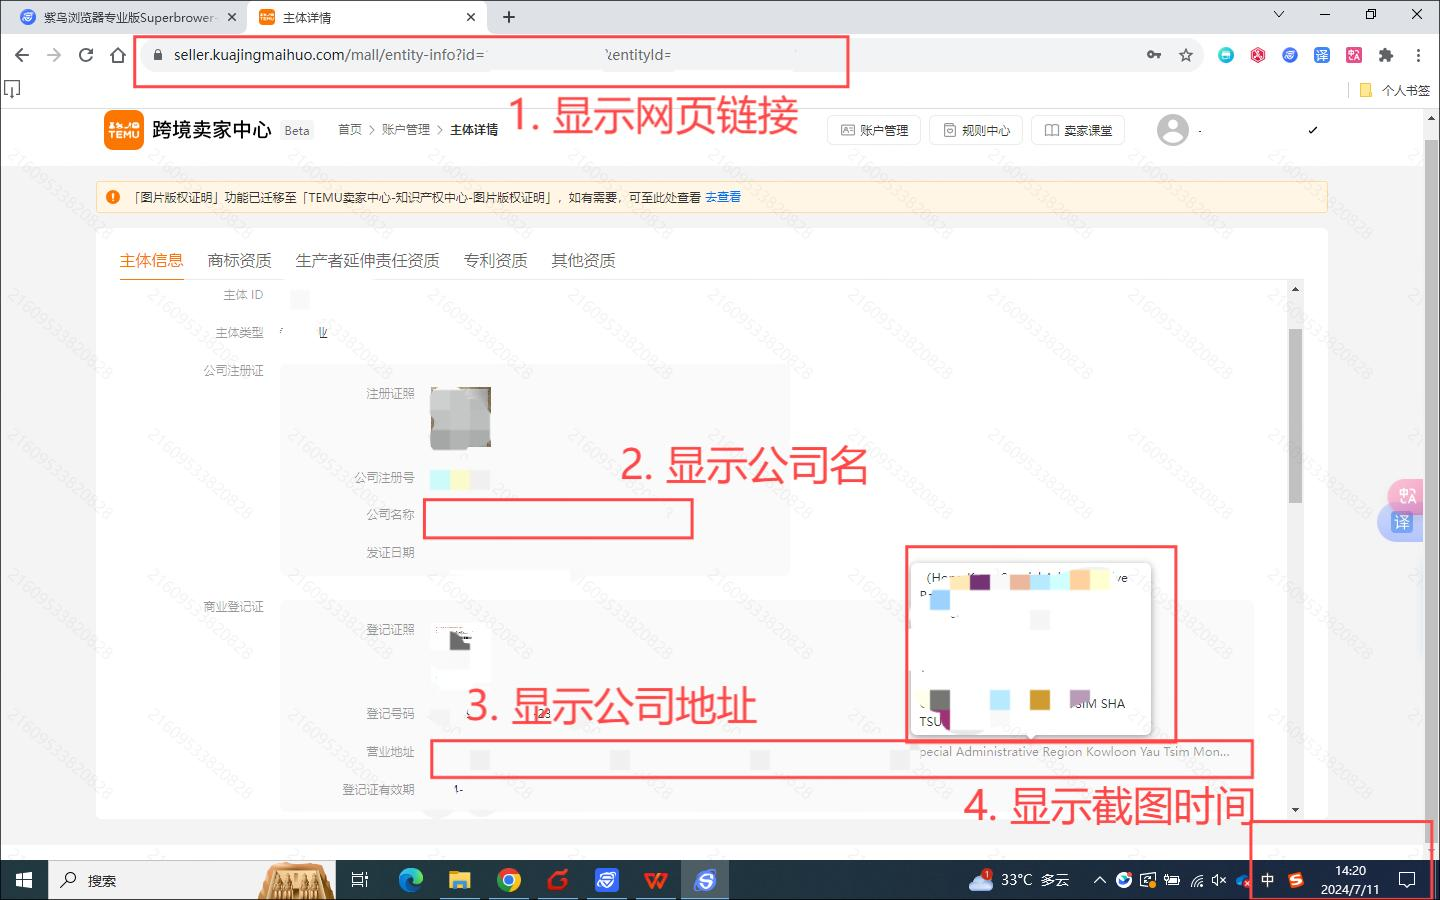Viewport: 1440px width, 900px height.
Task: Open the 33°C 多云 weather widget
Action: [1019, 880]
